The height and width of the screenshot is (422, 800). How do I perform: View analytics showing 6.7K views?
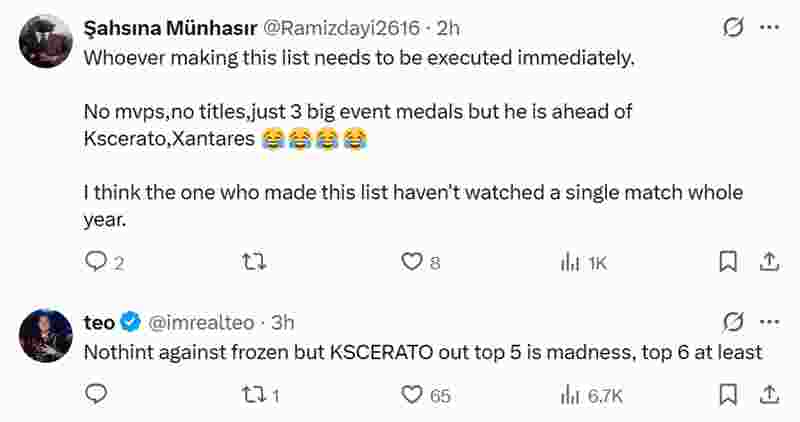tap(571, 395)
